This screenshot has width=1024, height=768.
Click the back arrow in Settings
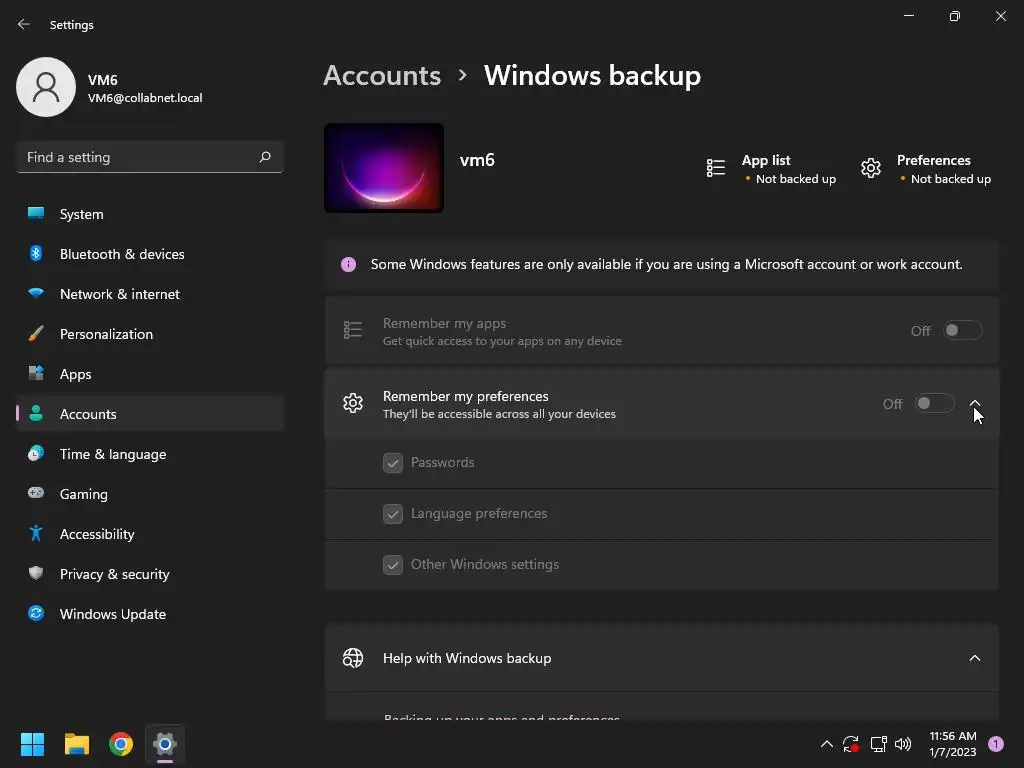[24, 24]
